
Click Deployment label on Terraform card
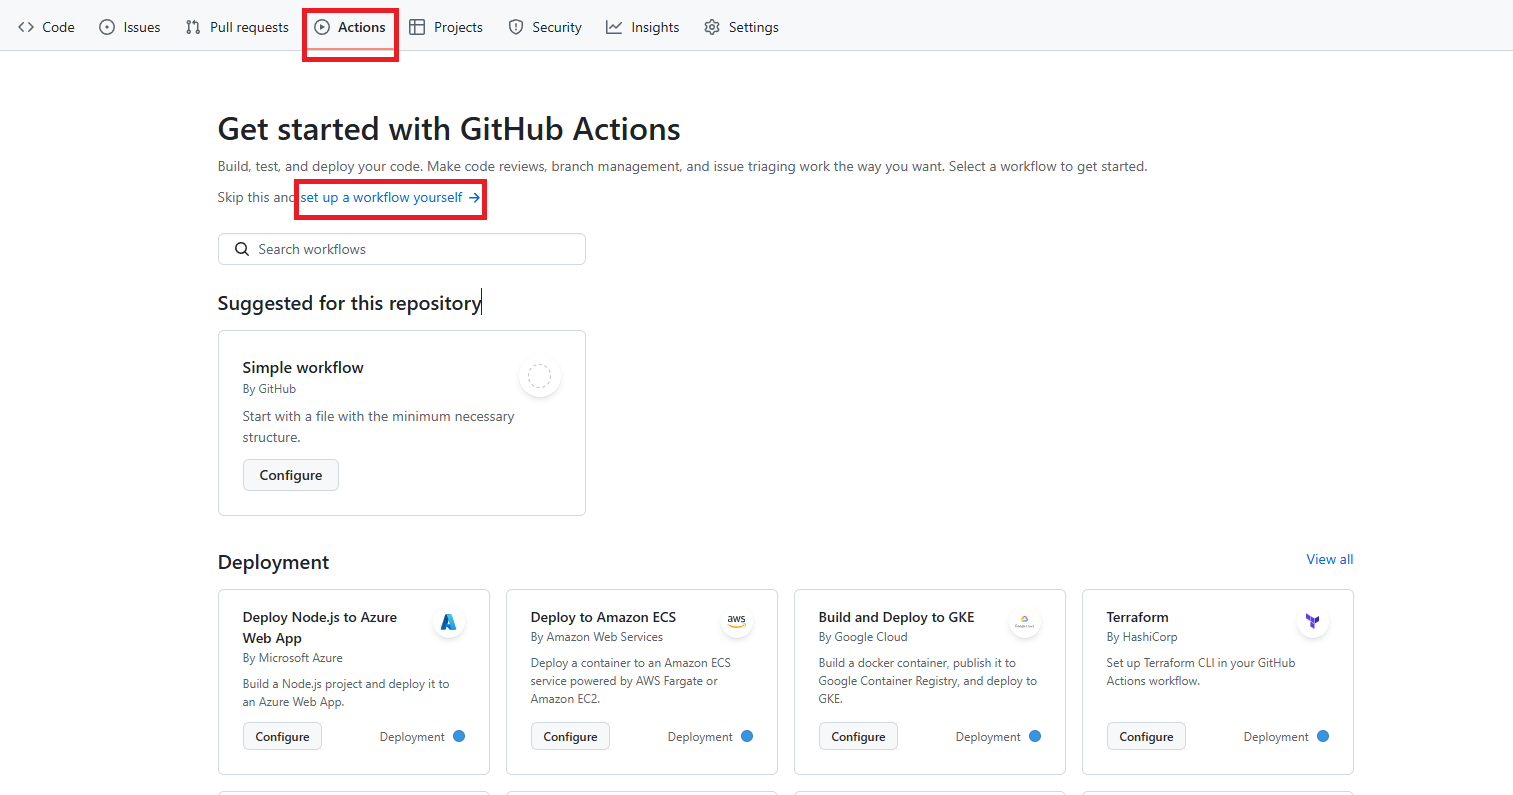1276,737
